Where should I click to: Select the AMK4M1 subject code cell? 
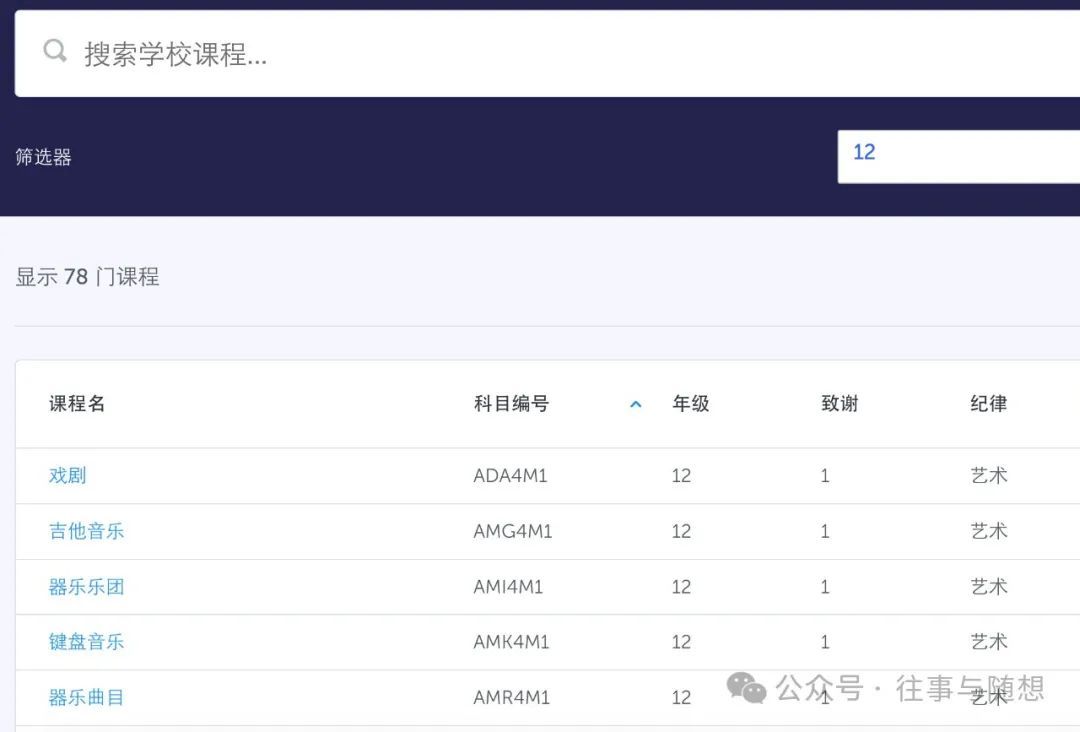coord(511,642)
